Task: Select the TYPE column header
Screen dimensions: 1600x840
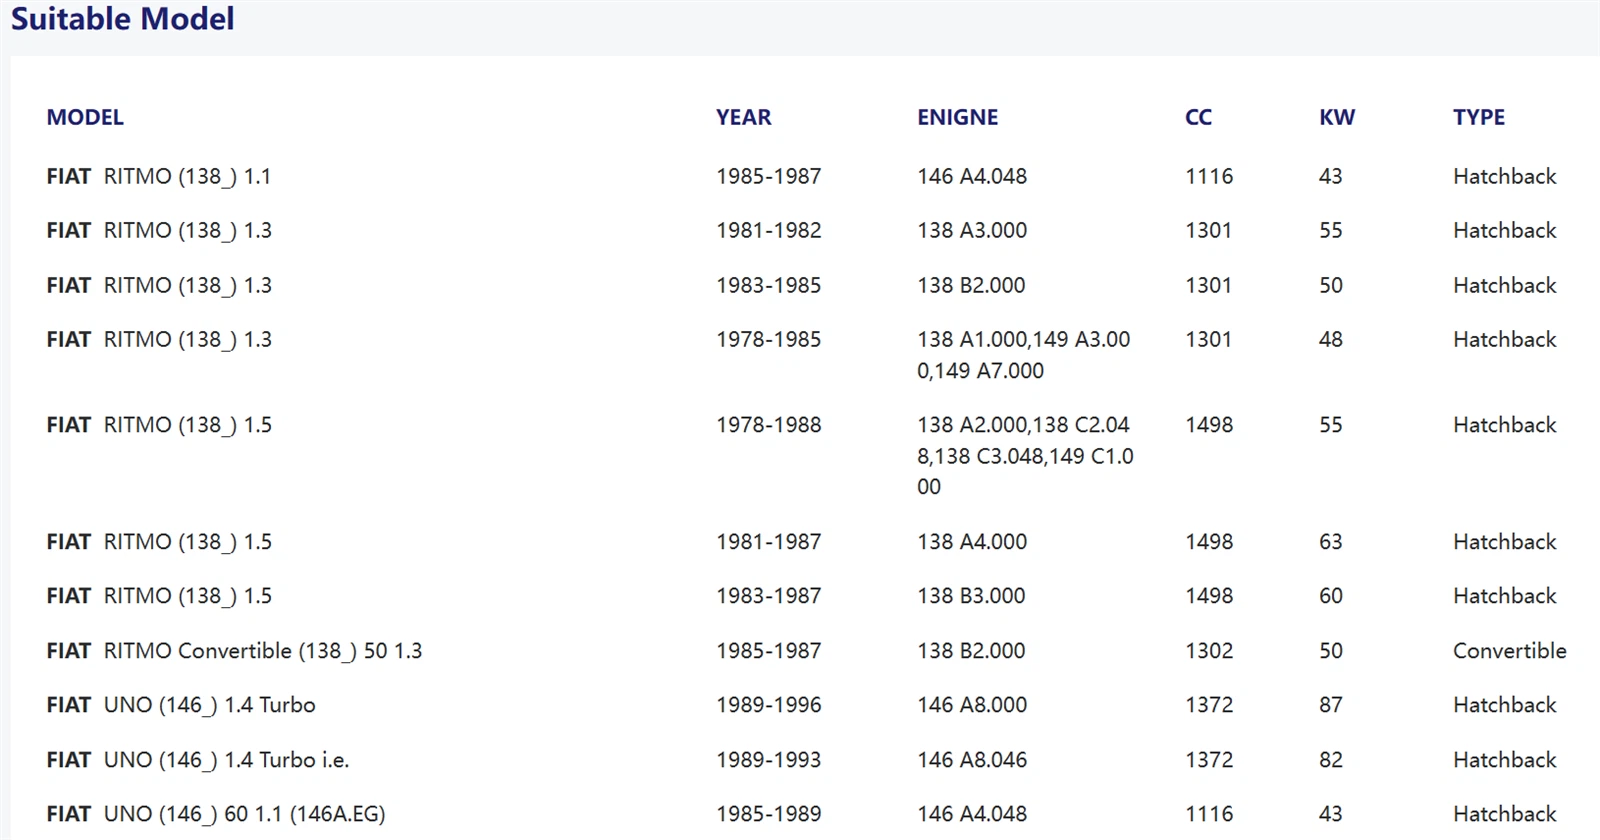Action: click(1479, 117)
